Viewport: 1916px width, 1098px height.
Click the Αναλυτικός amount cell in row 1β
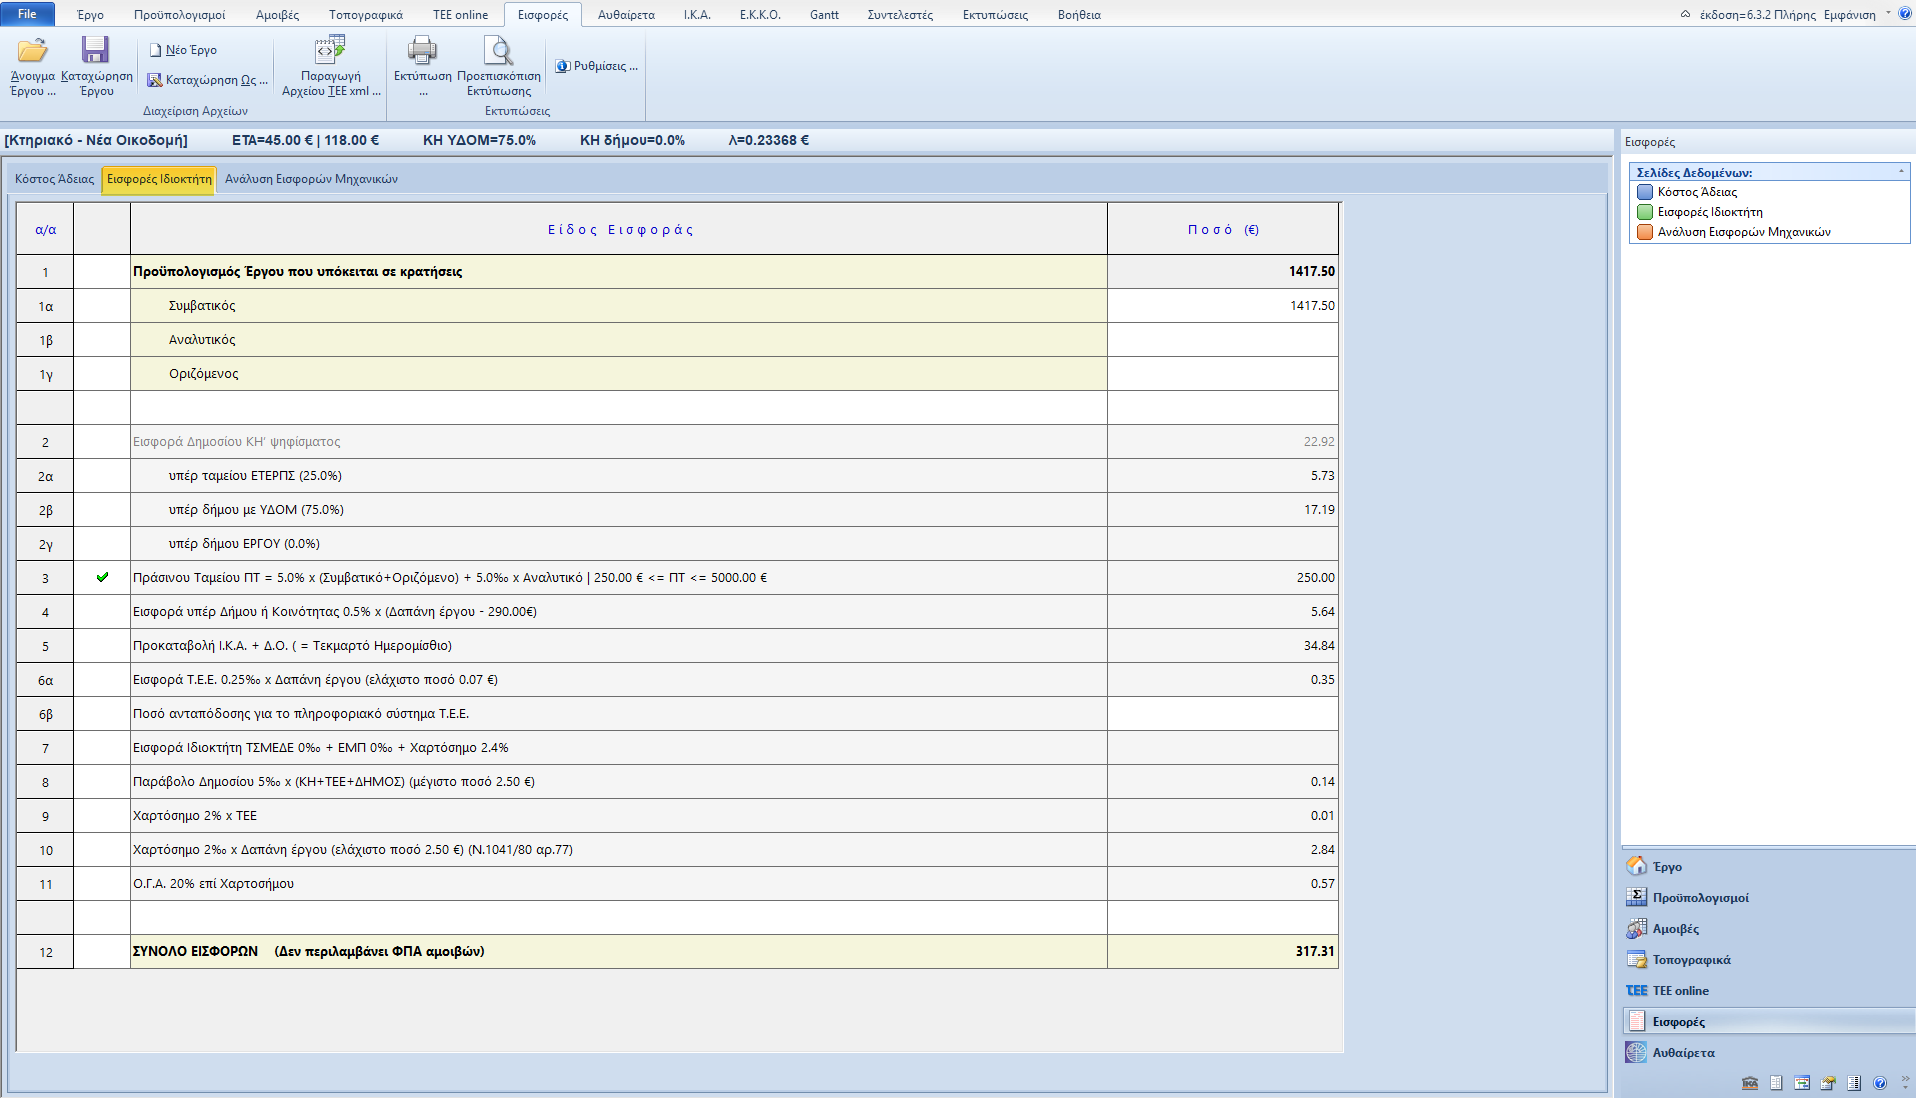pyautogui.click(x=1222, y=340)
